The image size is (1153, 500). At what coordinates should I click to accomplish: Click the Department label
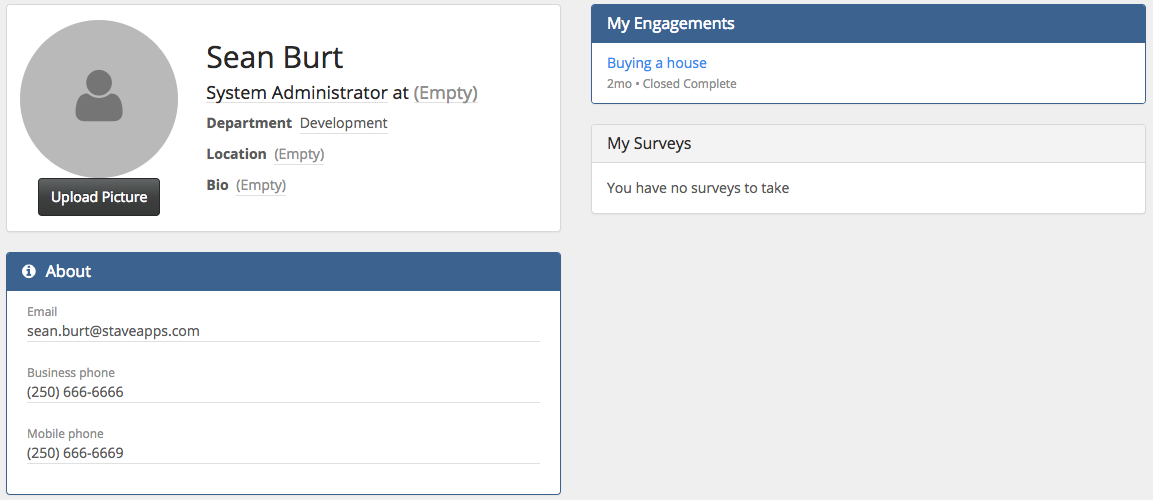[x=248, y=123]
